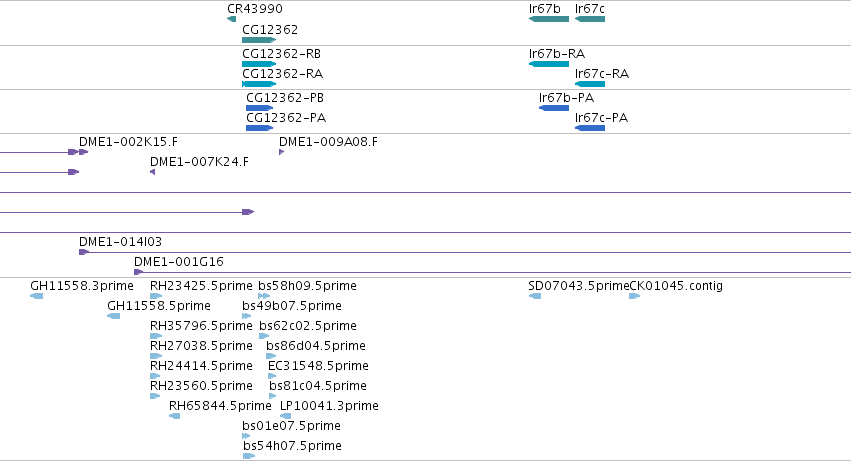Screen dimensions: 851x461
Task: Click the CG12362-PA label text
Action: 286,118
